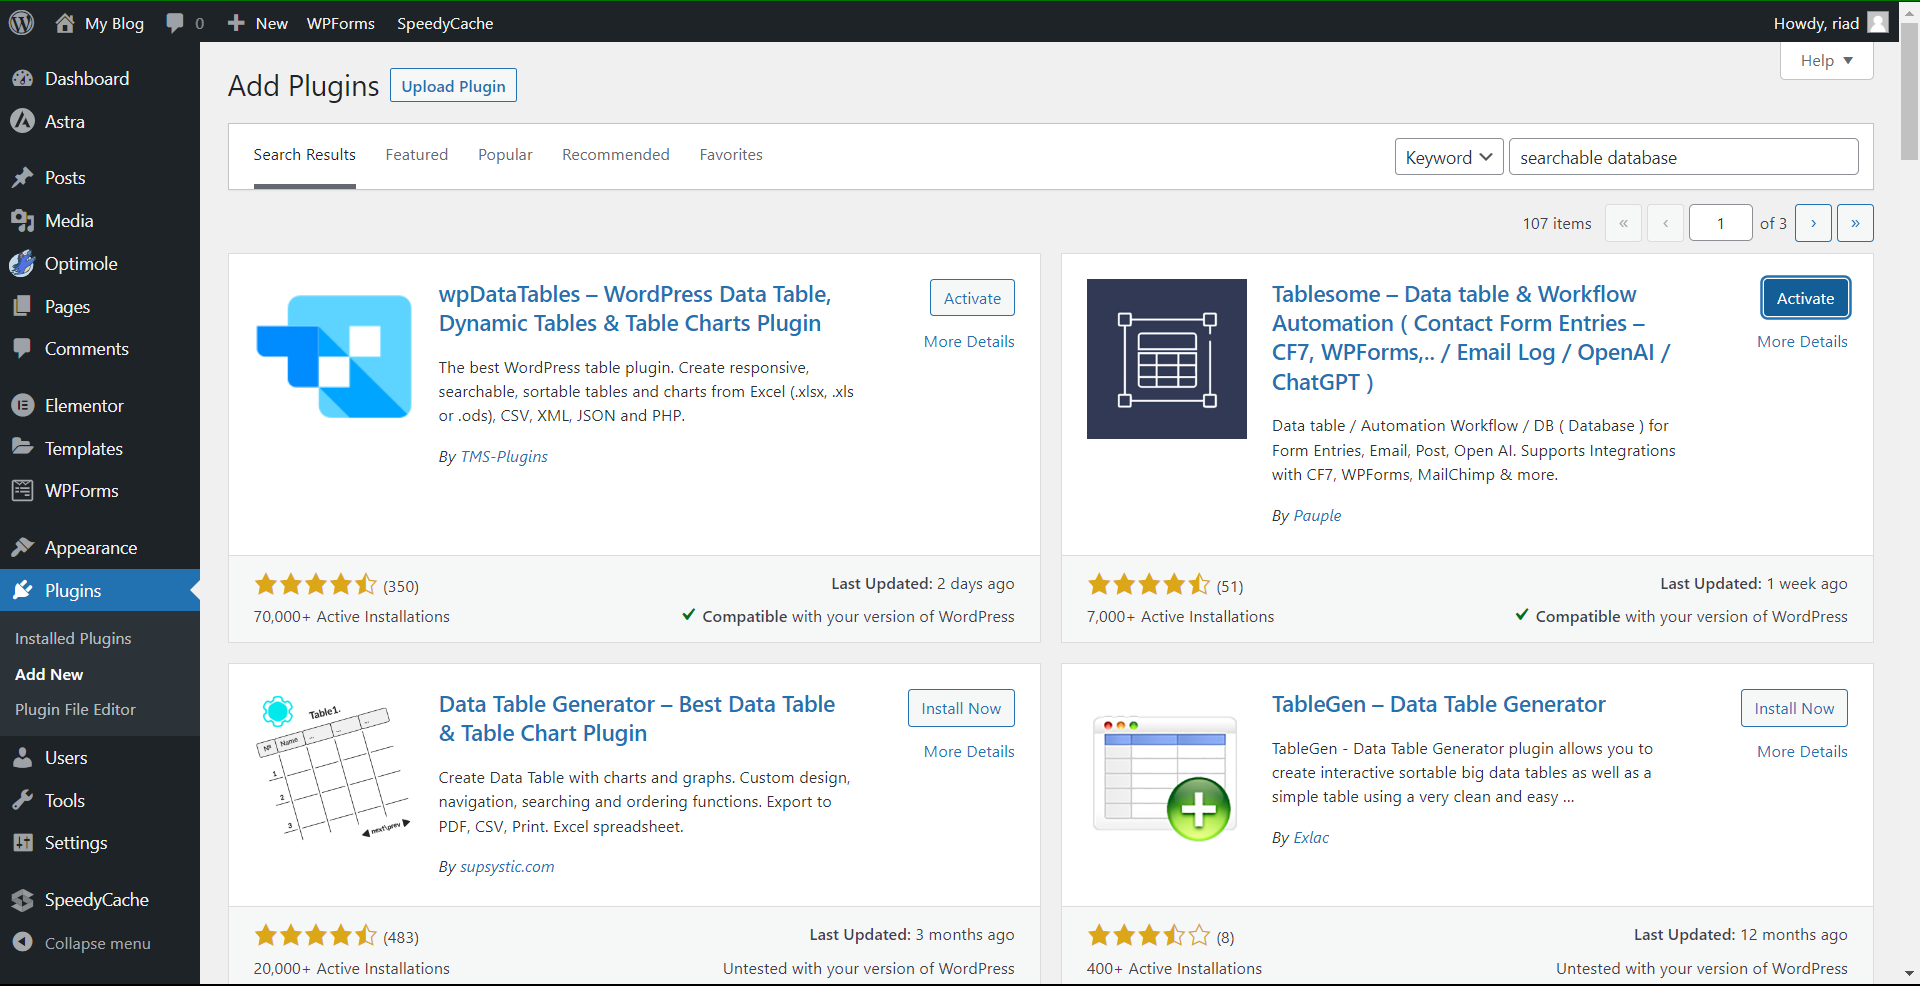Expand the Help panel

click(1825, 60)
